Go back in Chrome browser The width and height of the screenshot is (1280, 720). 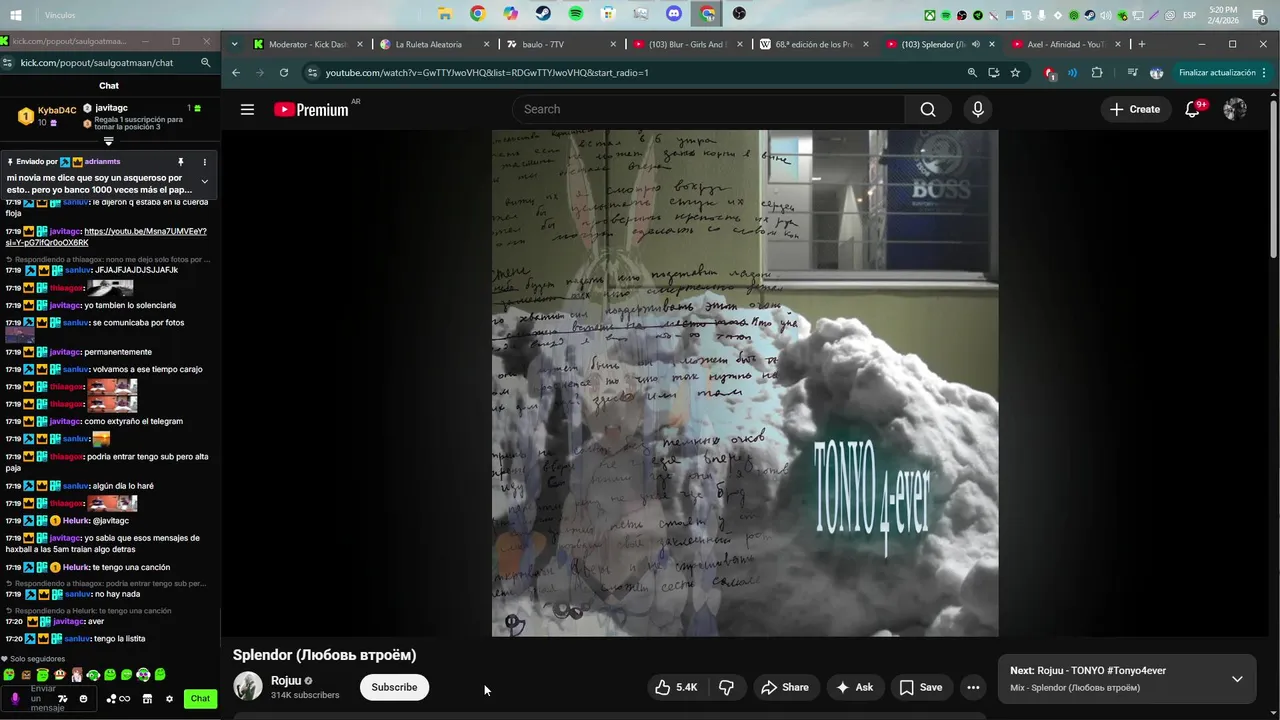236,73
